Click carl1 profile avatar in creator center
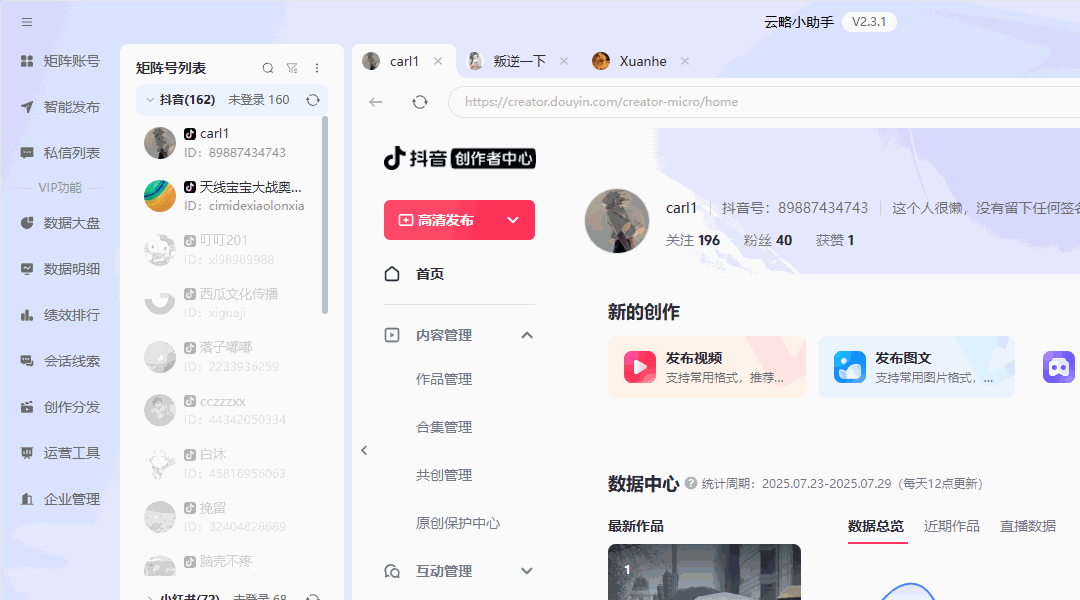Viewport: 1080px width, 600px height. [x=617, y=221]
